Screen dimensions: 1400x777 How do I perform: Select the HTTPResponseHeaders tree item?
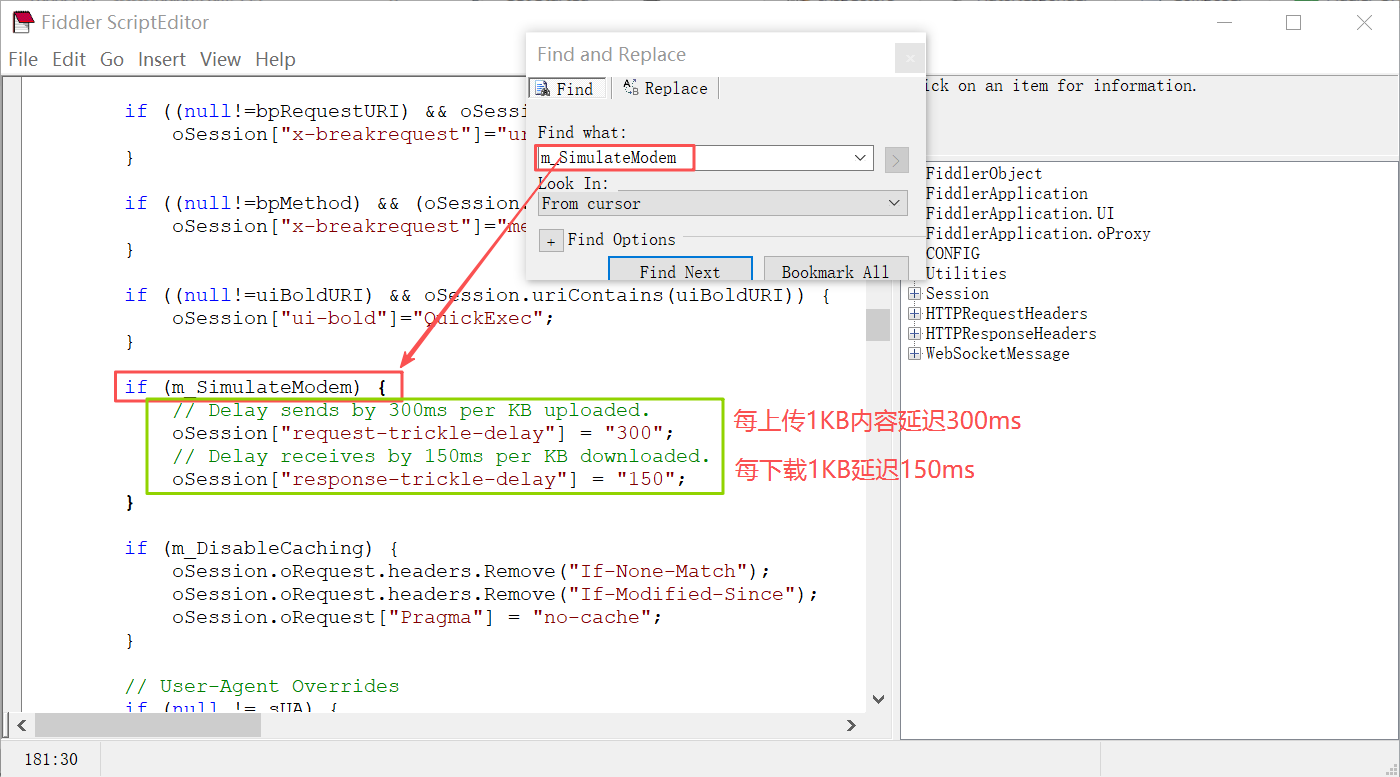click(1011, 334)
